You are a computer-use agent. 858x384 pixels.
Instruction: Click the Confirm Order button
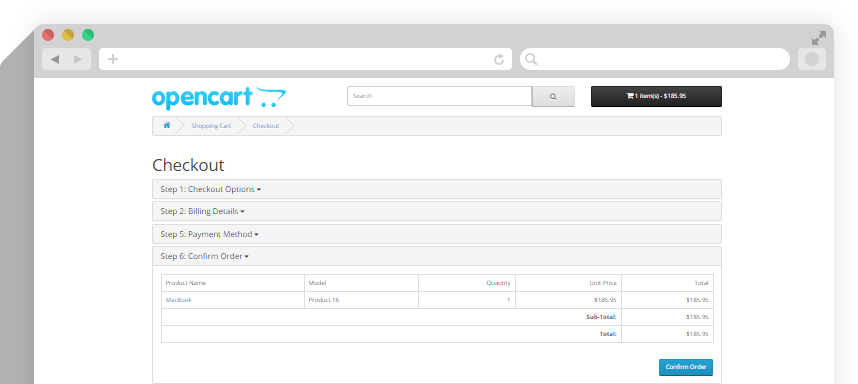(686, 367)
